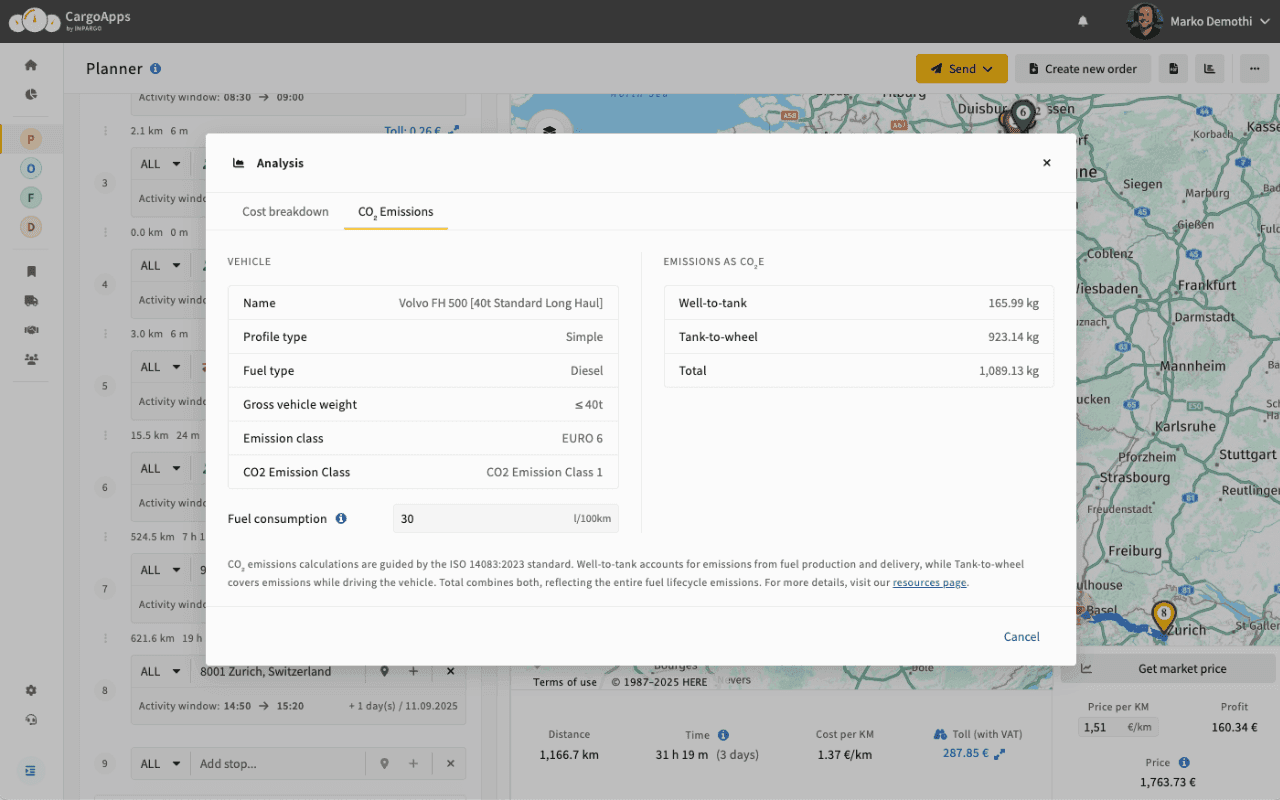The width and height of the screenshot is (1280, 800).
Task: Select the CO2 Emissions tab
Action: coord(395,212)
